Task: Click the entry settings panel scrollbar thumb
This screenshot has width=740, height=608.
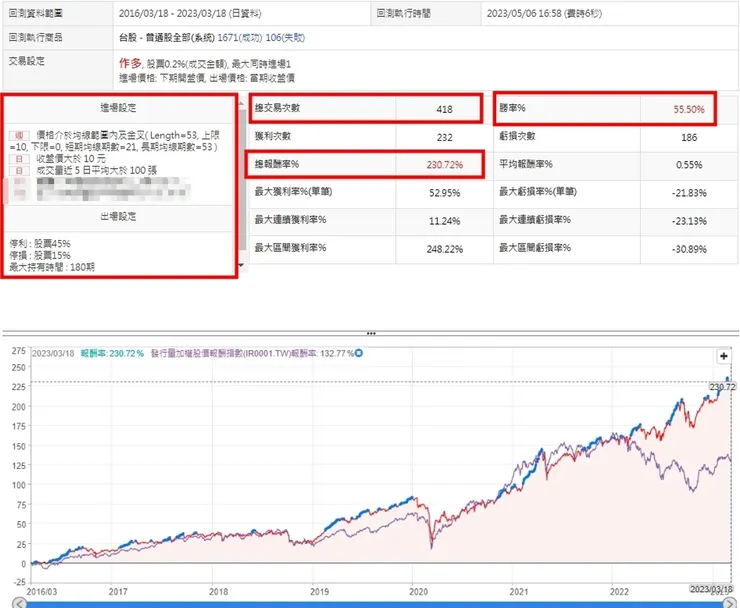Action: click(243, 179)
